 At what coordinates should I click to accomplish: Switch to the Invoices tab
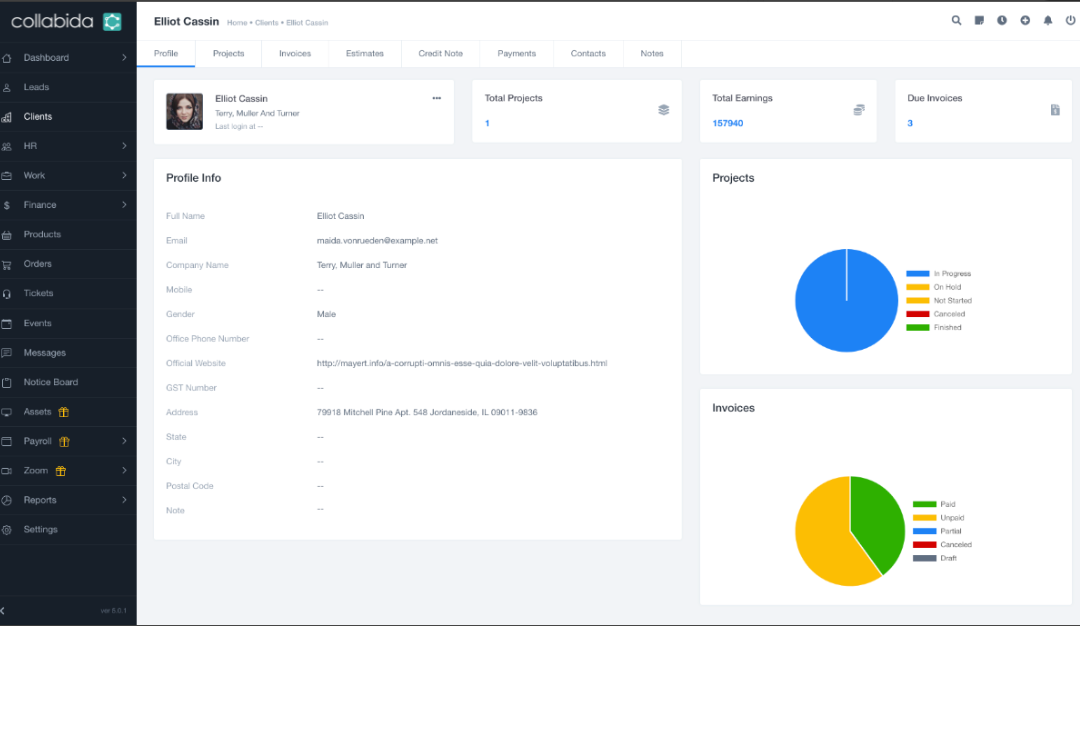[295, 54]
